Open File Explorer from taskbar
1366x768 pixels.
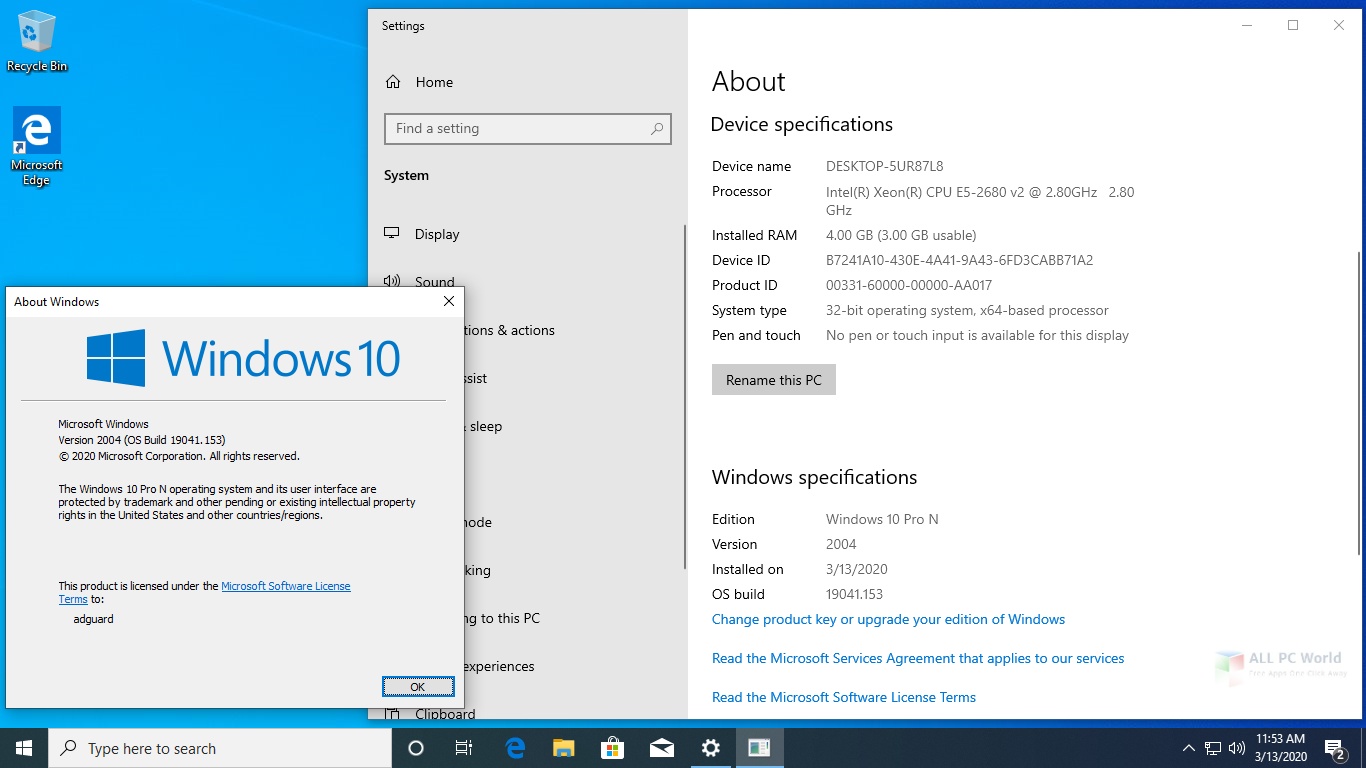[564, 748]
